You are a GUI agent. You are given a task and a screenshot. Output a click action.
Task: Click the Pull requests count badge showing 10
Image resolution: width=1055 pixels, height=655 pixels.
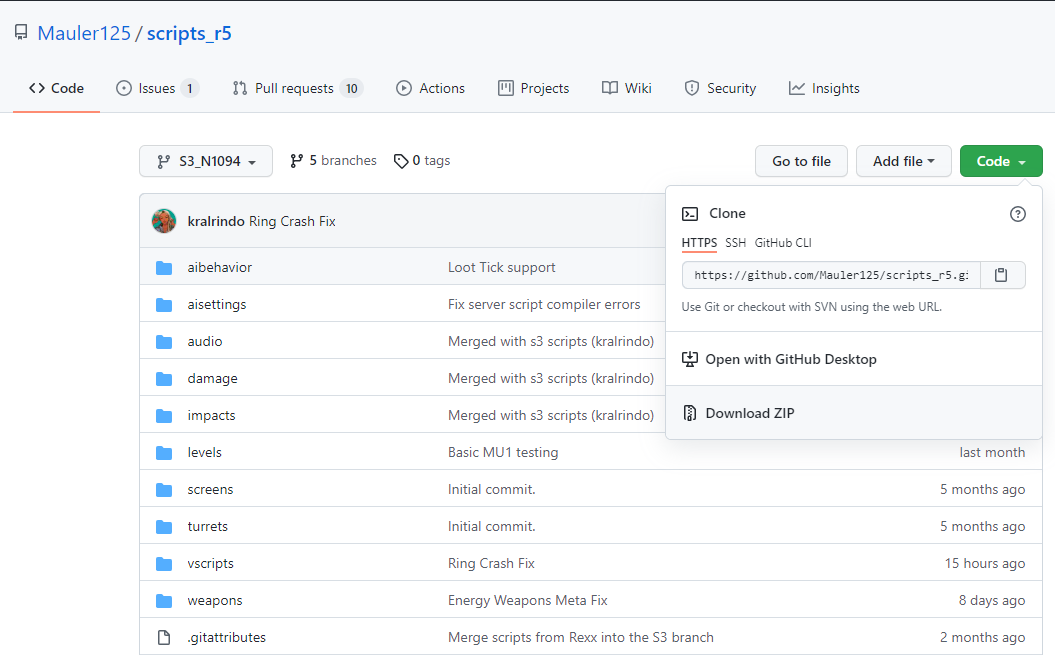click(x=351, y=88)
